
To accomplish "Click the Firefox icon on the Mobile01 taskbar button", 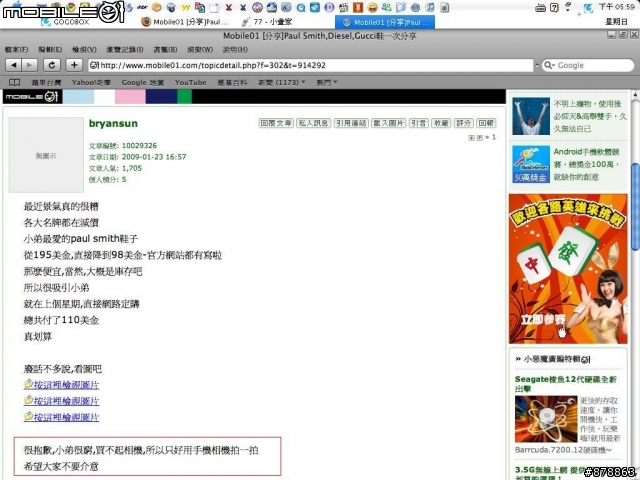I will pos(146,22).
